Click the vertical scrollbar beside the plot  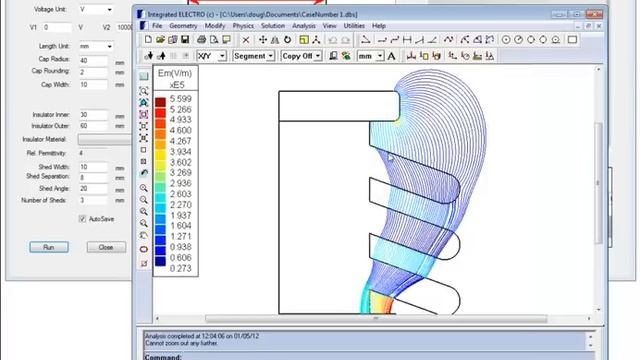(598, 182)
